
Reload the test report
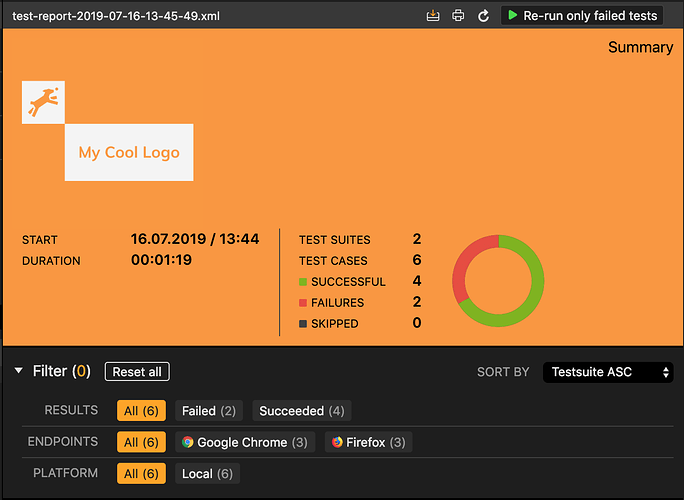click(x=483, y=16)
